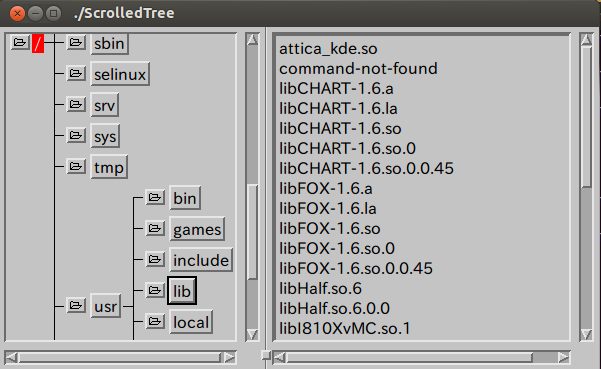The width and height of the screenshot is (601, 369).
Task: Click the tree pane's vertical scrollbar thumb
Action: click(252, 232)
